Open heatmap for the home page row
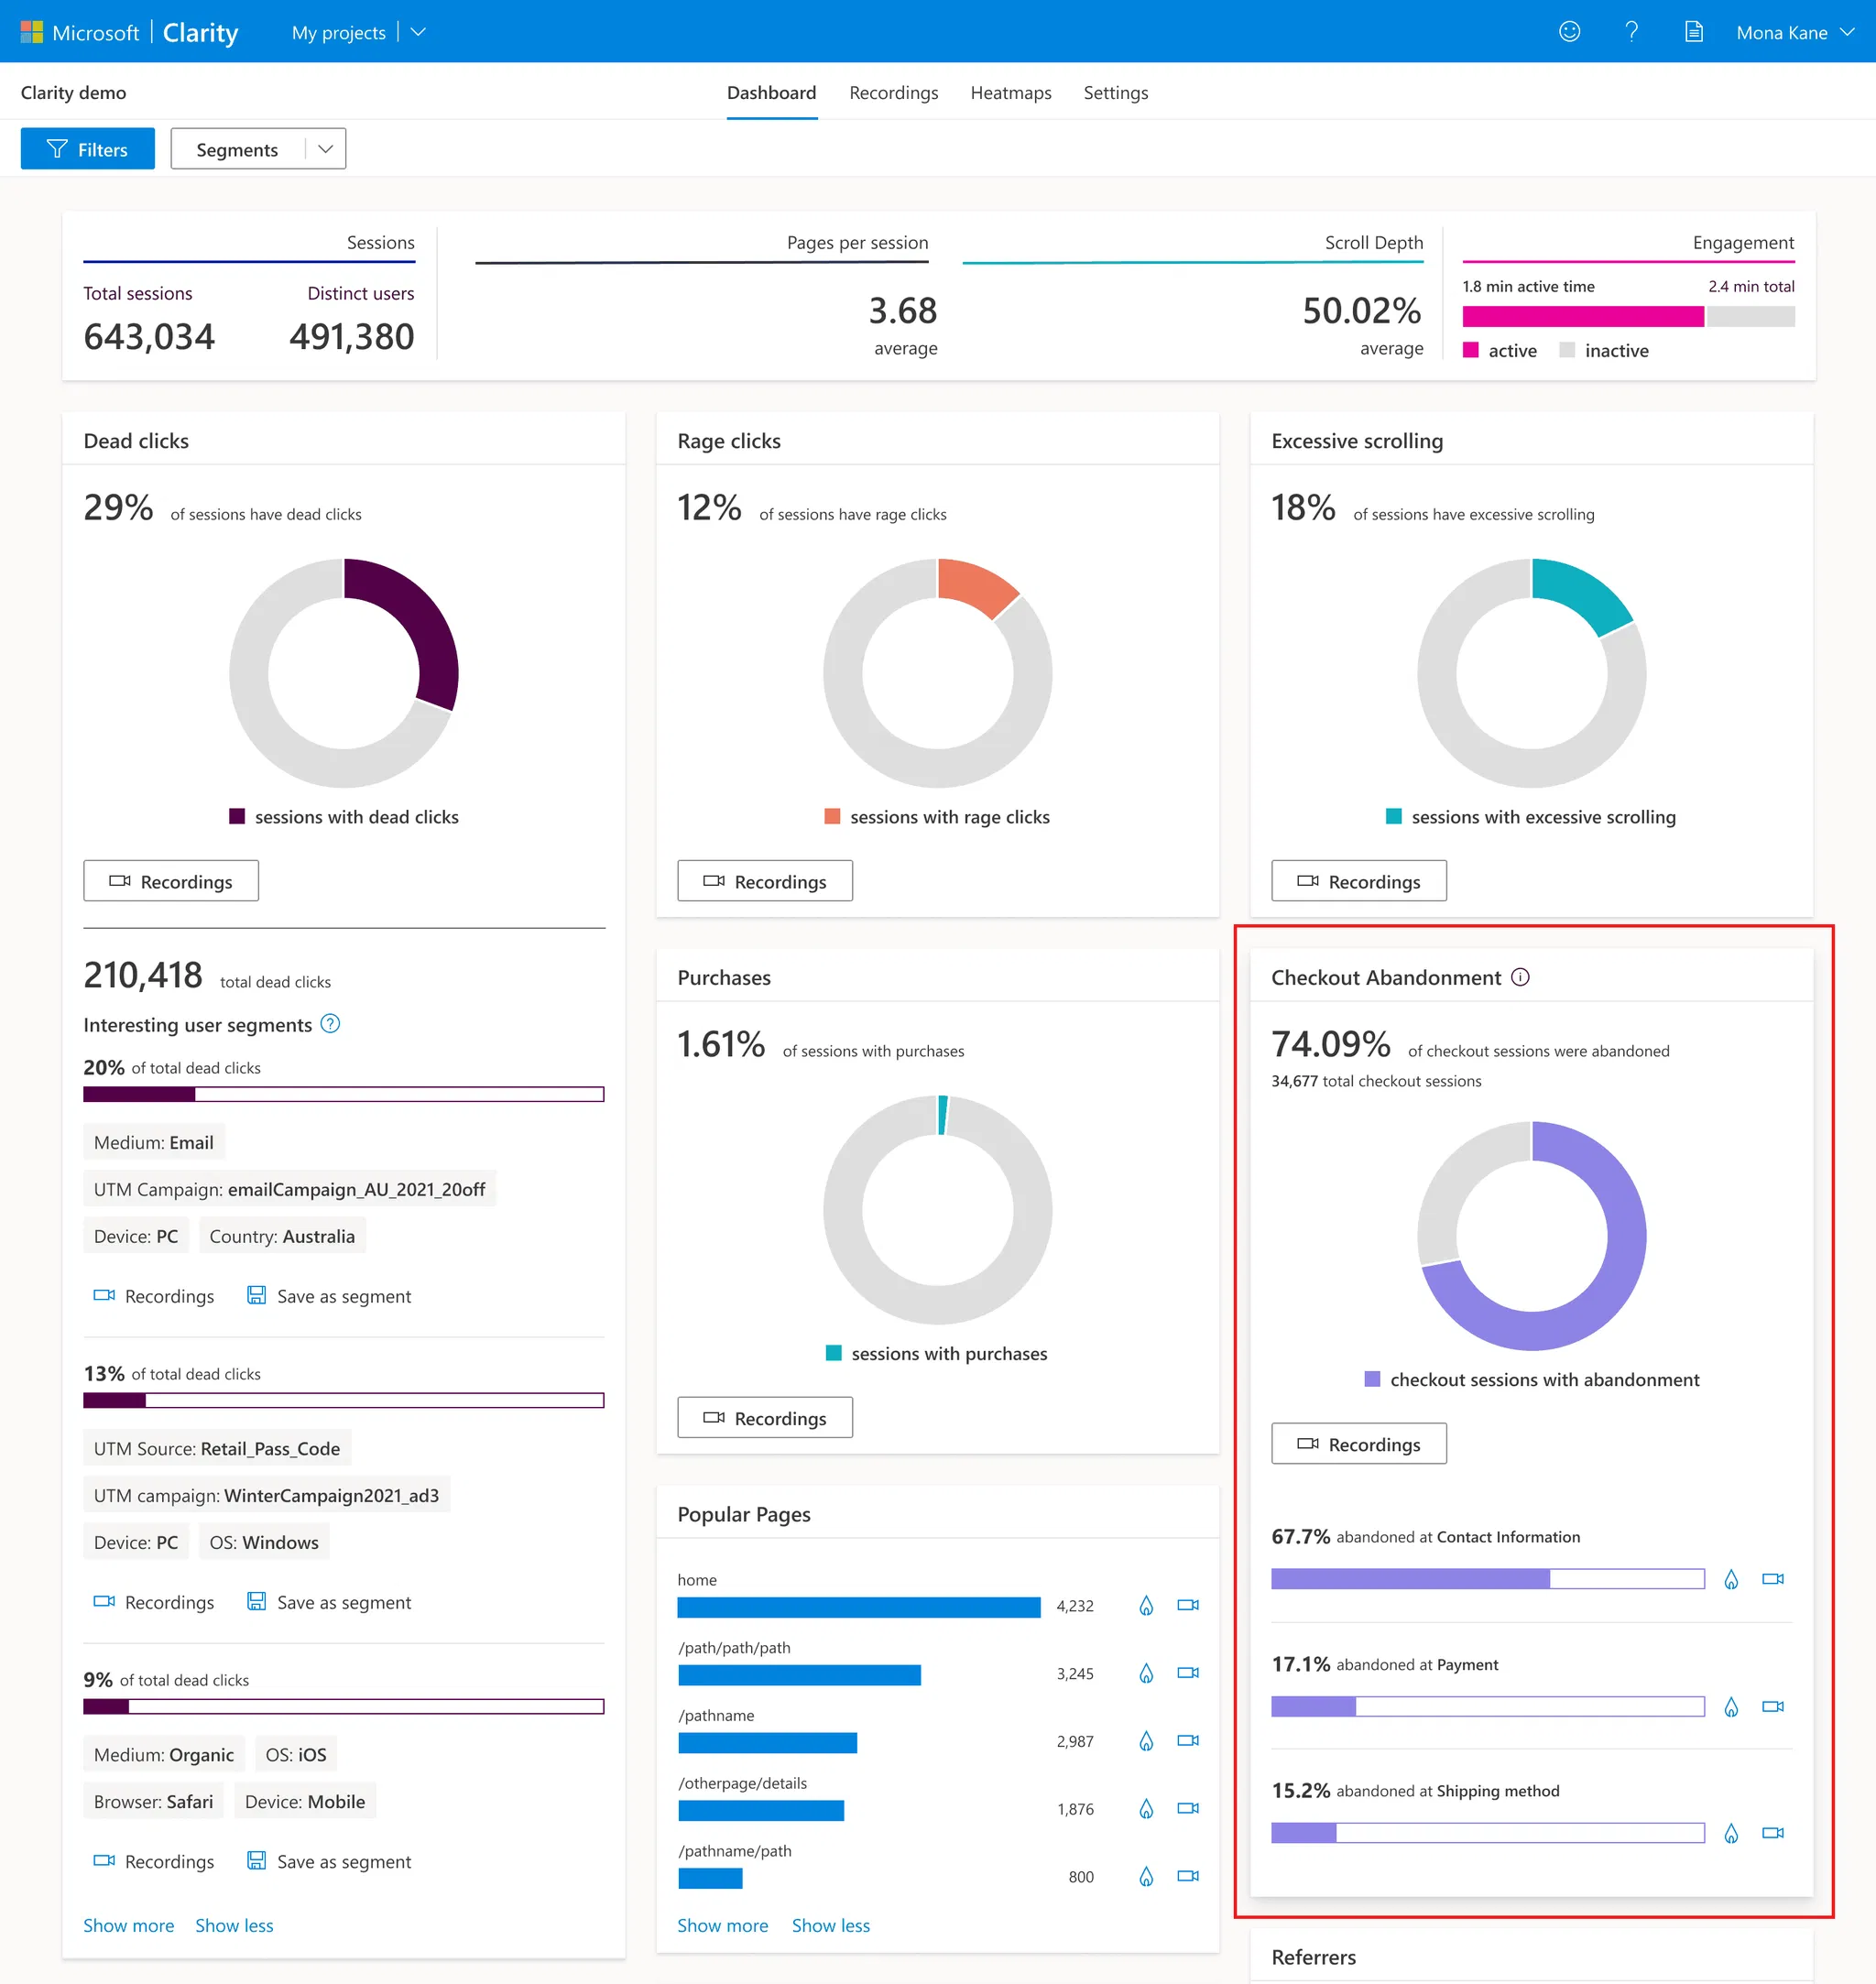This screenshot has width=1876, height=1984. tap(1146, 1605)
